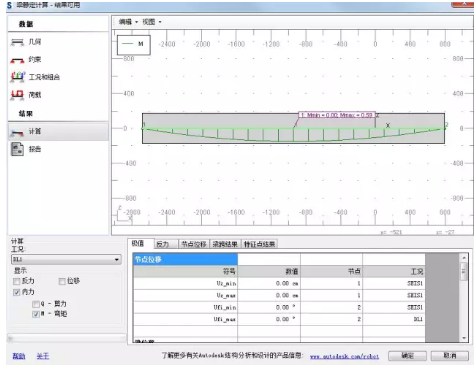Uncheck the 内力 (internal forces) checkbox
Screen dimensions: 476x369
coord(16,292)
